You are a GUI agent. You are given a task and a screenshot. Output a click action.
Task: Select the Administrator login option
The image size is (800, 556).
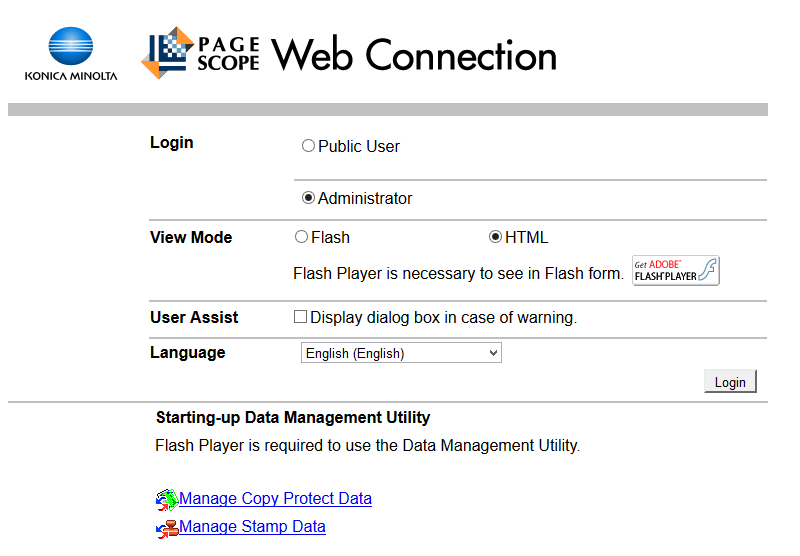click(308, 198)
